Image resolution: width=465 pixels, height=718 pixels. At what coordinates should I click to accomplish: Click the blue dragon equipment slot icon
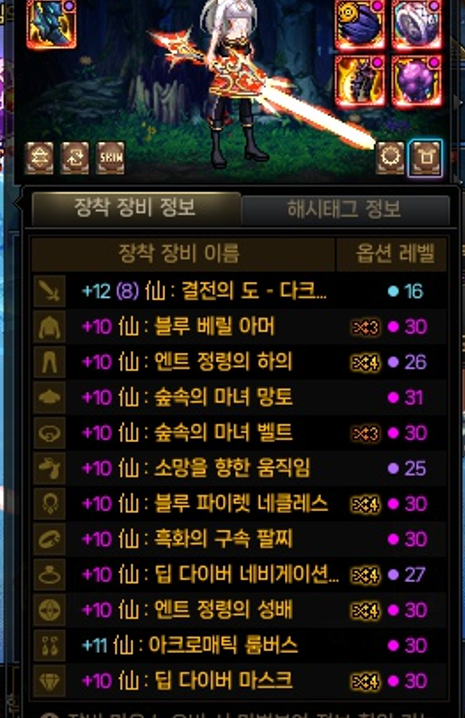point(51,23)
